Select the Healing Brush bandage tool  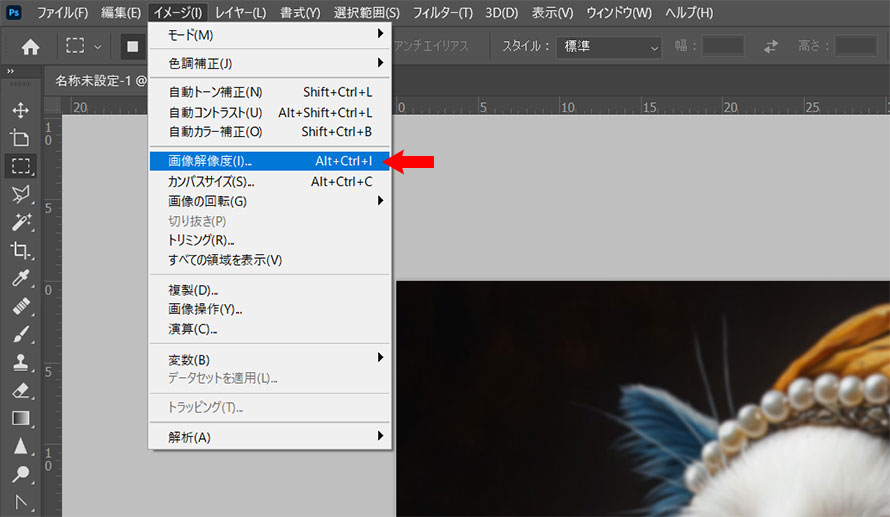tap(21, 306)
